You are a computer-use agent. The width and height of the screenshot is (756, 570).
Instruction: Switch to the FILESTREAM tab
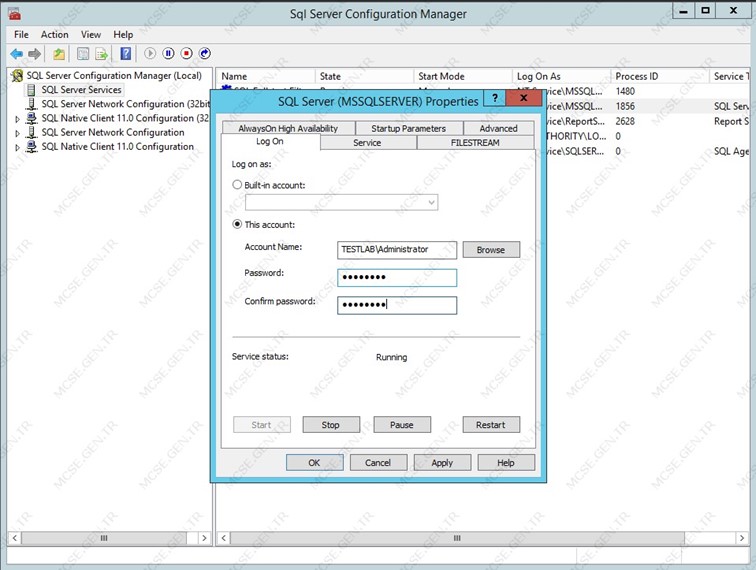tap(475, 143)
